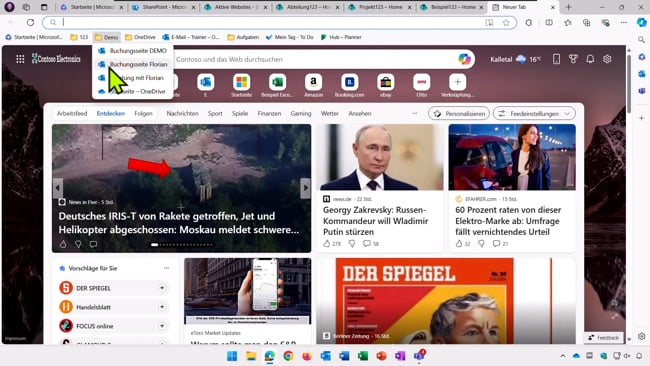Dislike the Georgy Zakrevsky article
The height and width of the screenshot is (366, 650).
(x=352, y=243)
